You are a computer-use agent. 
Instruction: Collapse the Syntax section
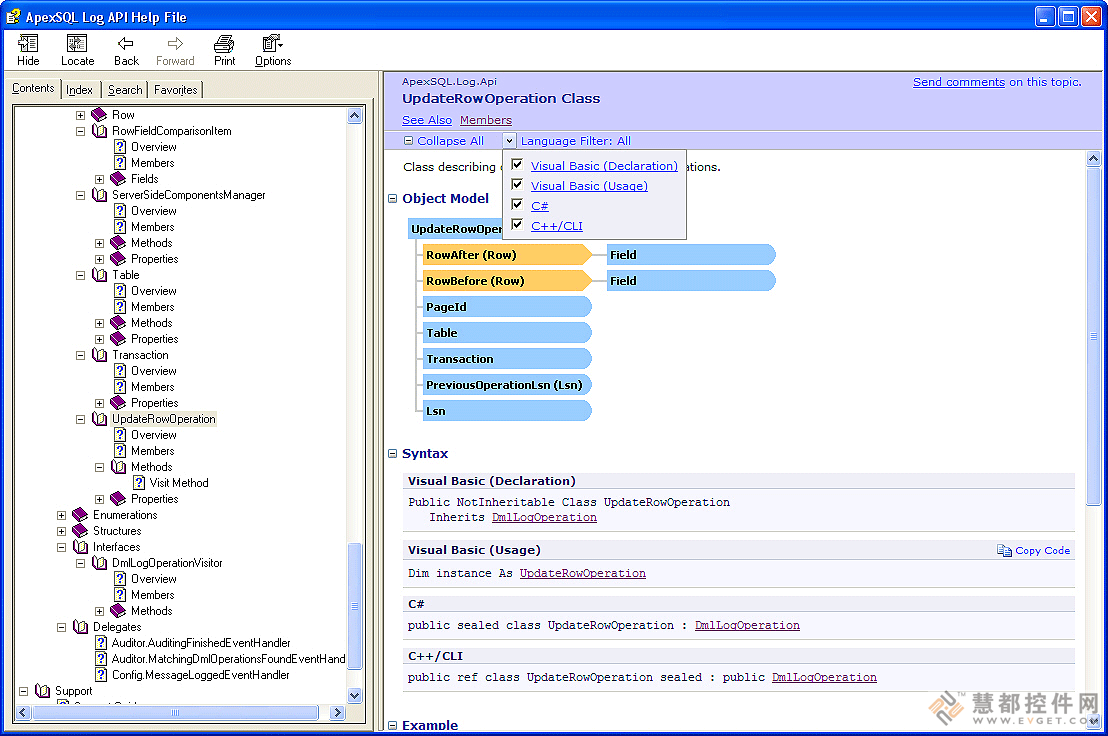coord(393,453)
